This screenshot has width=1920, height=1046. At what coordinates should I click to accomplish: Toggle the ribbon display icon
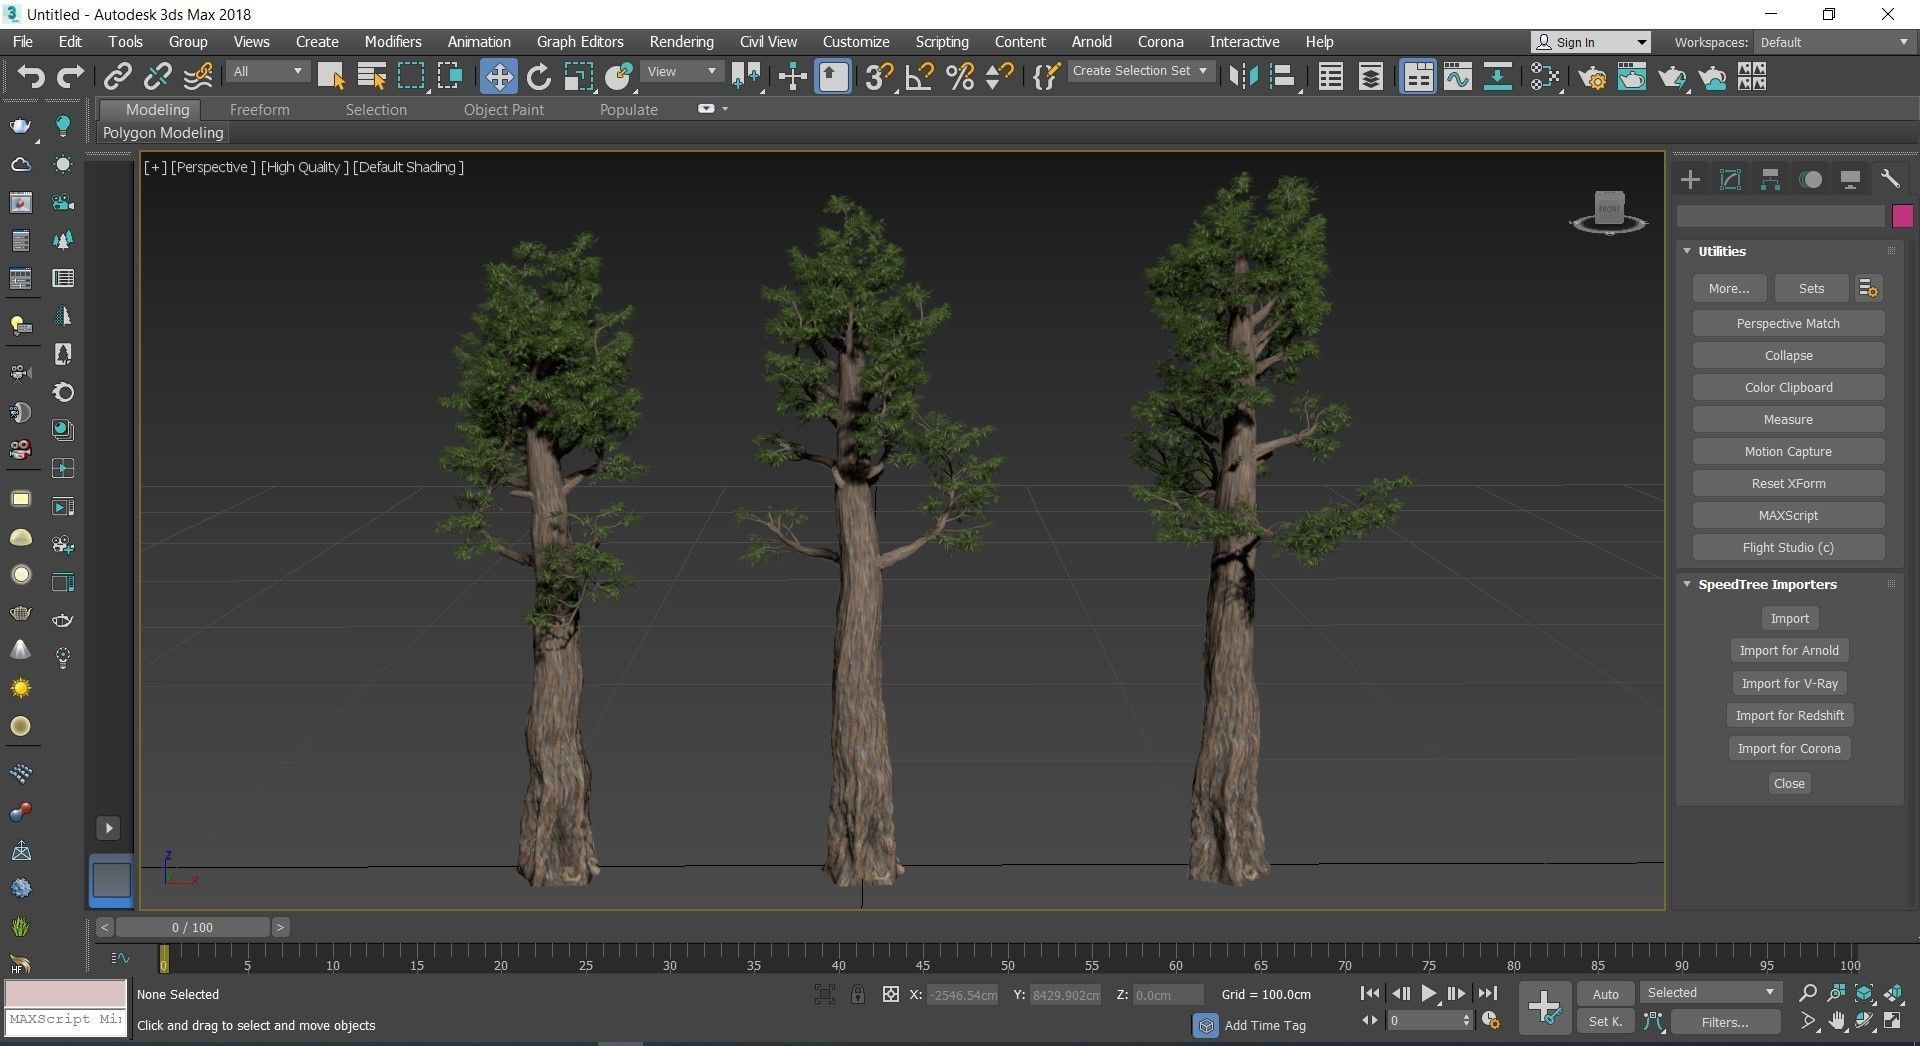point(1418,76)
